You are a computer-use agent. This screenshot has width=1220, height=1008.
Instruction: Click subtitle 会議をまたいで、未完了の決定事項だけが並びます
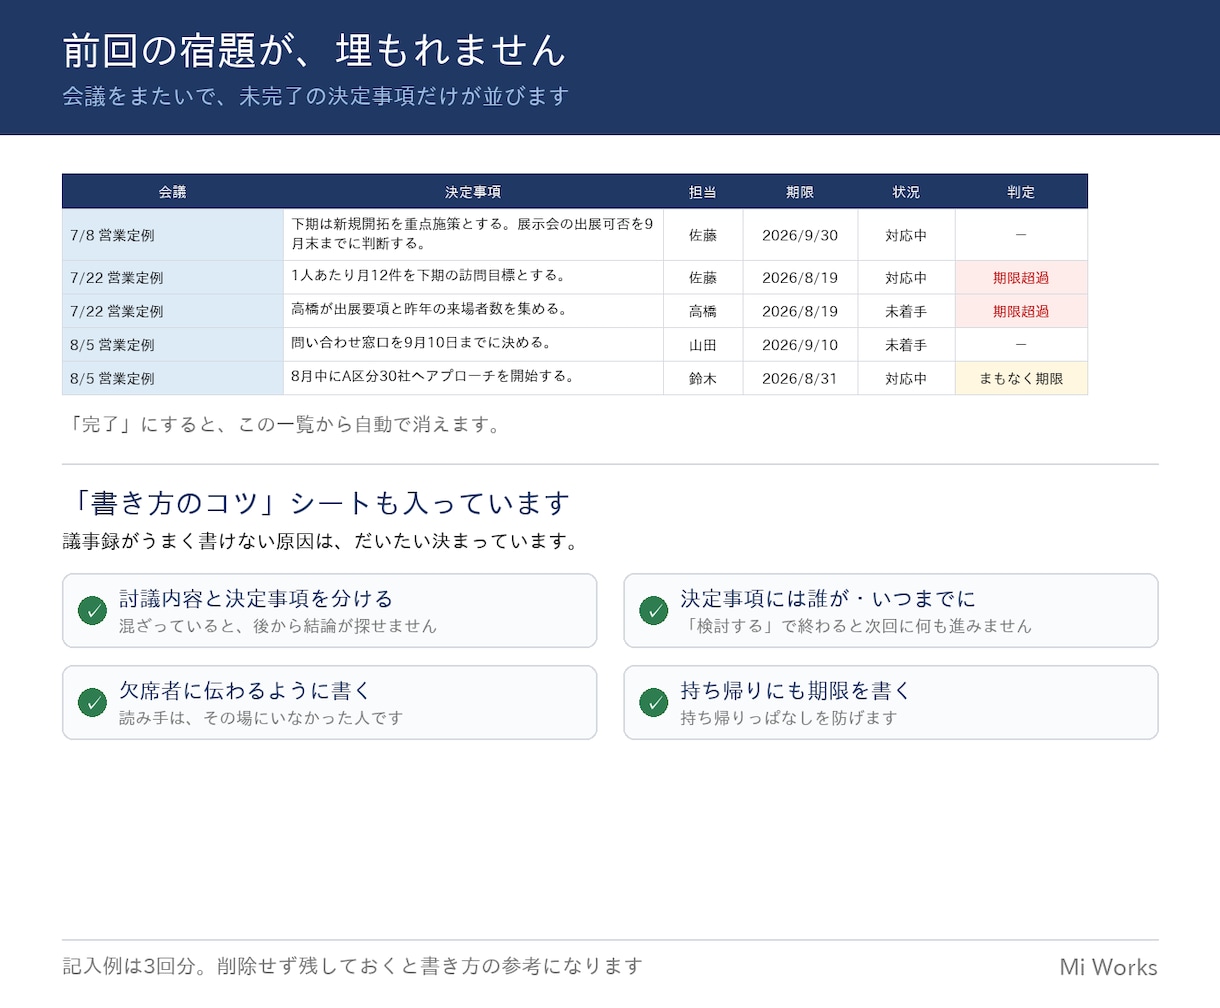tap(316, 96)
